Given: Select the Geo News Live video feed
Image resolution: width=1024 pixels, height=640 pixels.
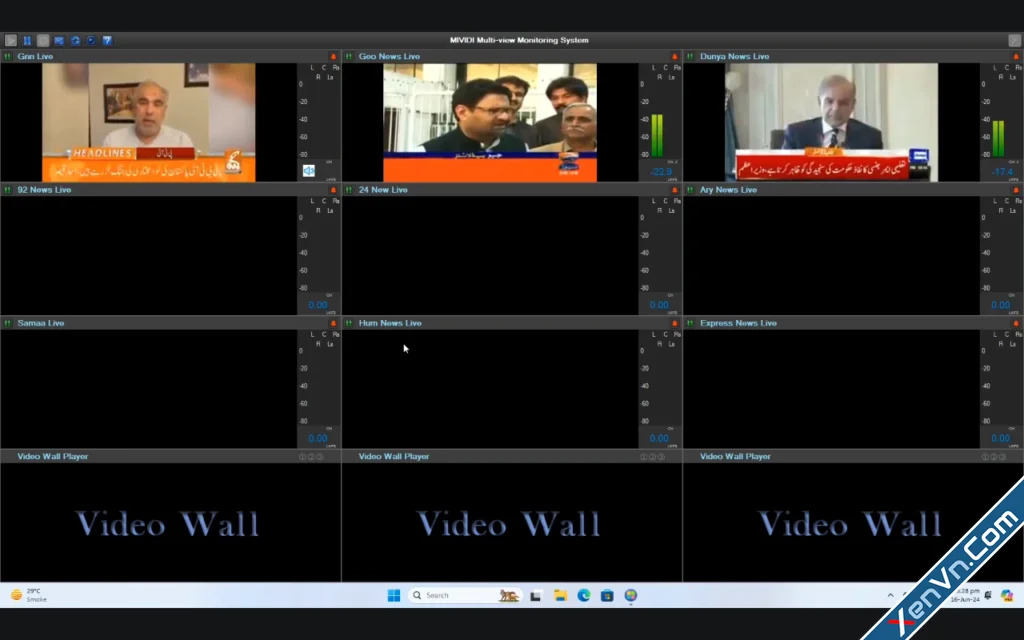Looking at the screenshot, I should coord(490,122).
